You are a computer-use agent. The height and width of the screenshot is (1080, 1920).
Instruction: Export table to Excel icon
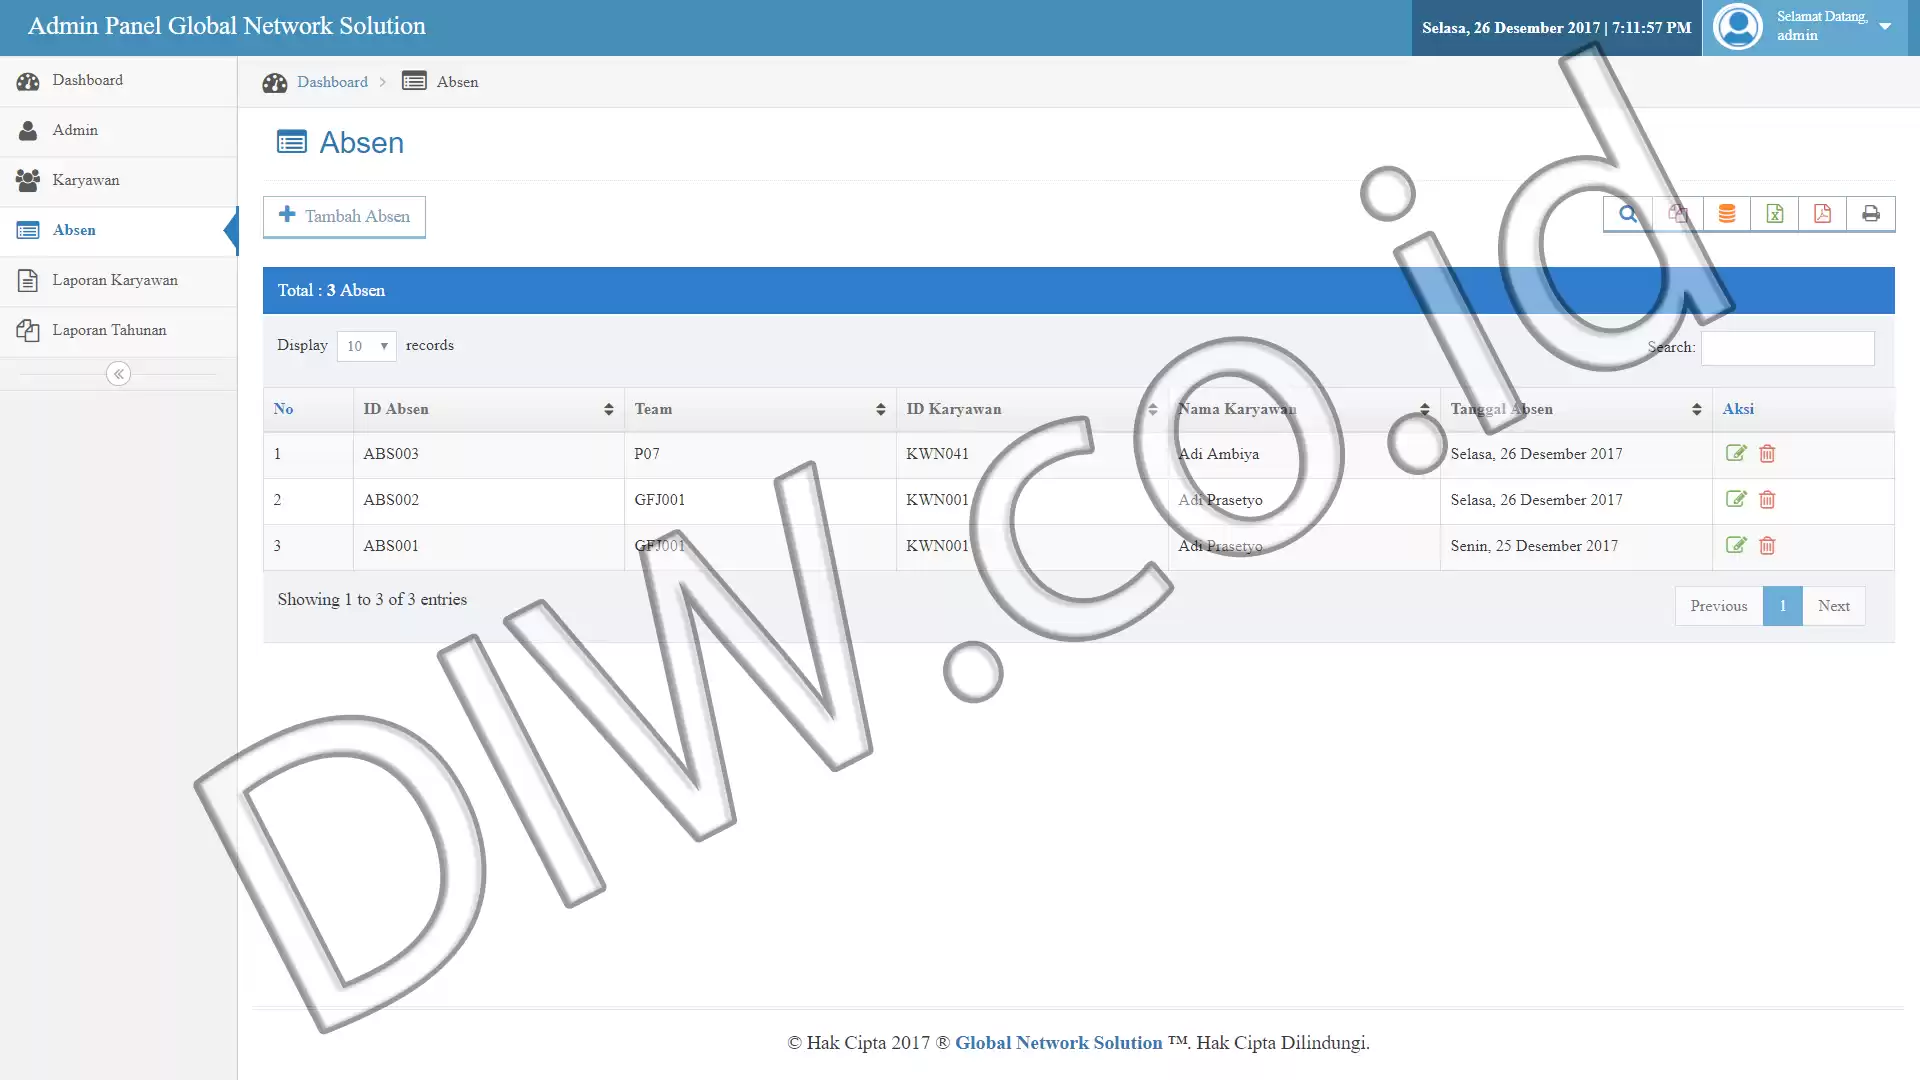point(1775,214)
